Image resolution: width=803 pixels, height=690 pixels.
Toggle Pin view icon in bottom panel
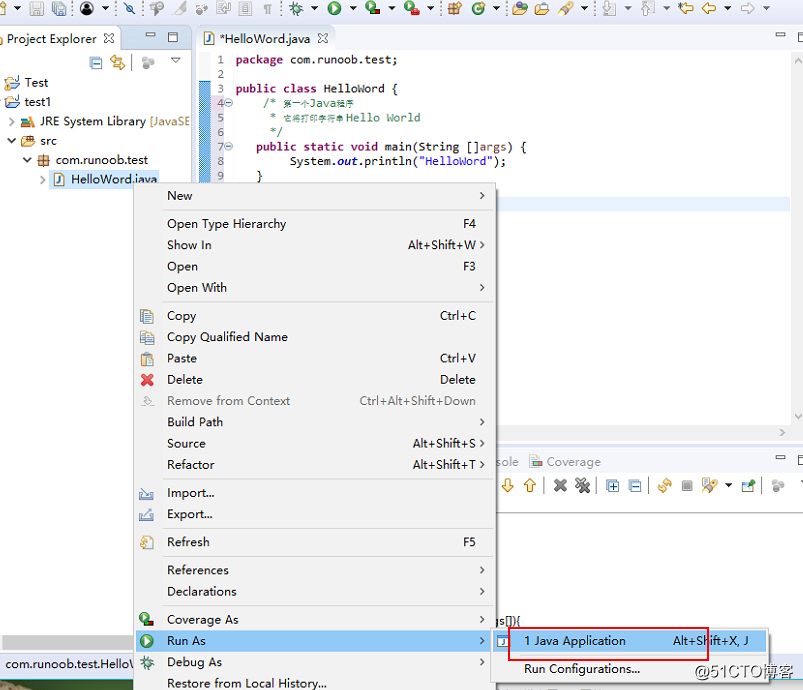pos(748,485)
